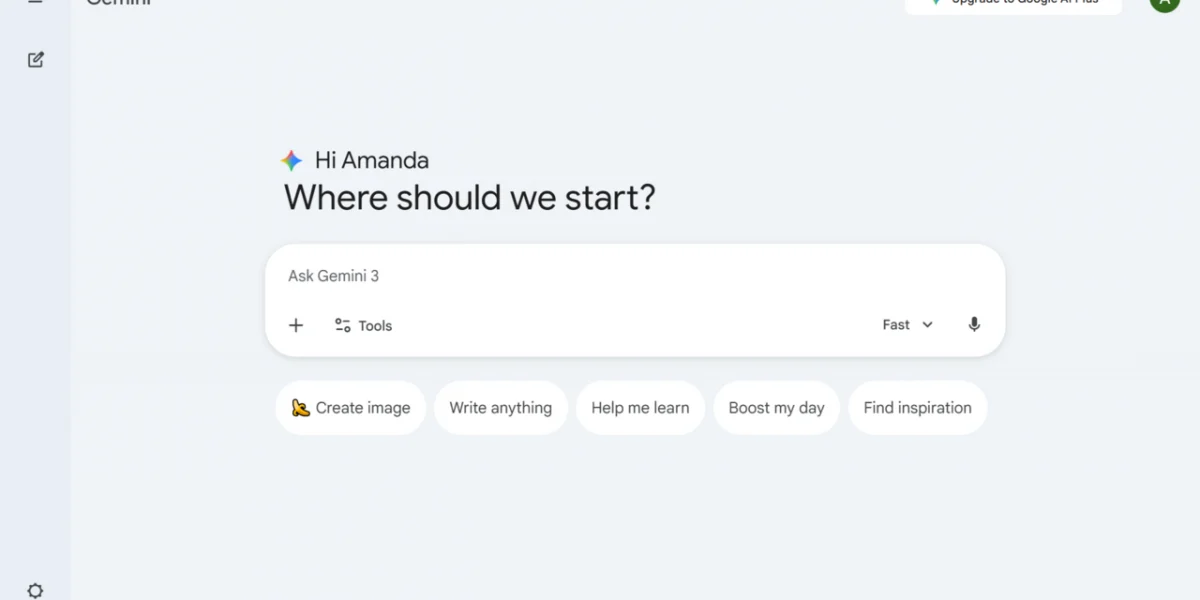
Task: Click the Find inspiration chip
Action: click(917, 408)
